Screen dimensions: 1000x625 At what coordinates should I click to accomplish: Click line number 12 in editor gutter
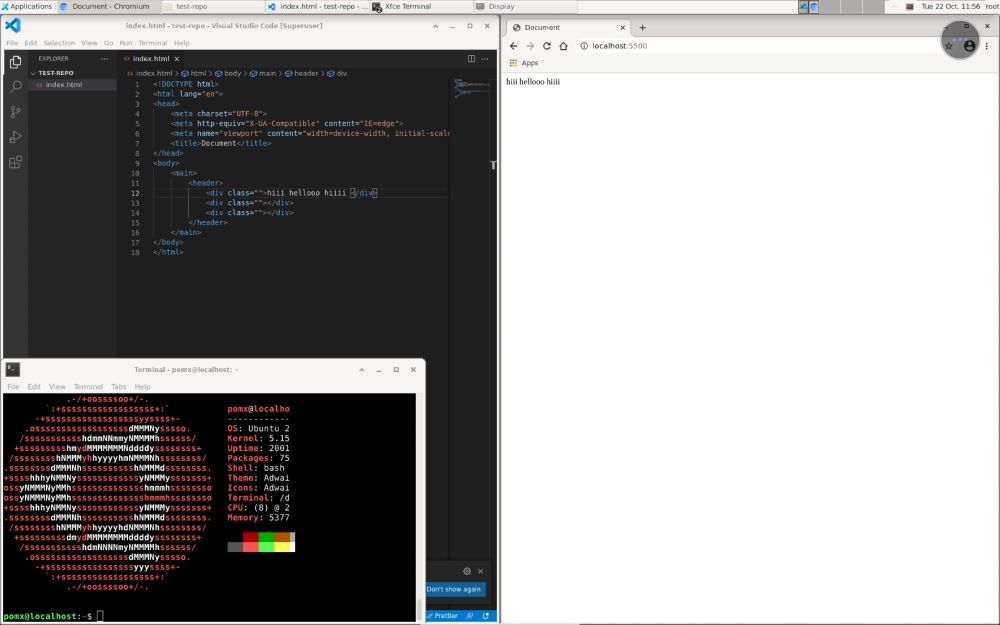coord(135,193)
